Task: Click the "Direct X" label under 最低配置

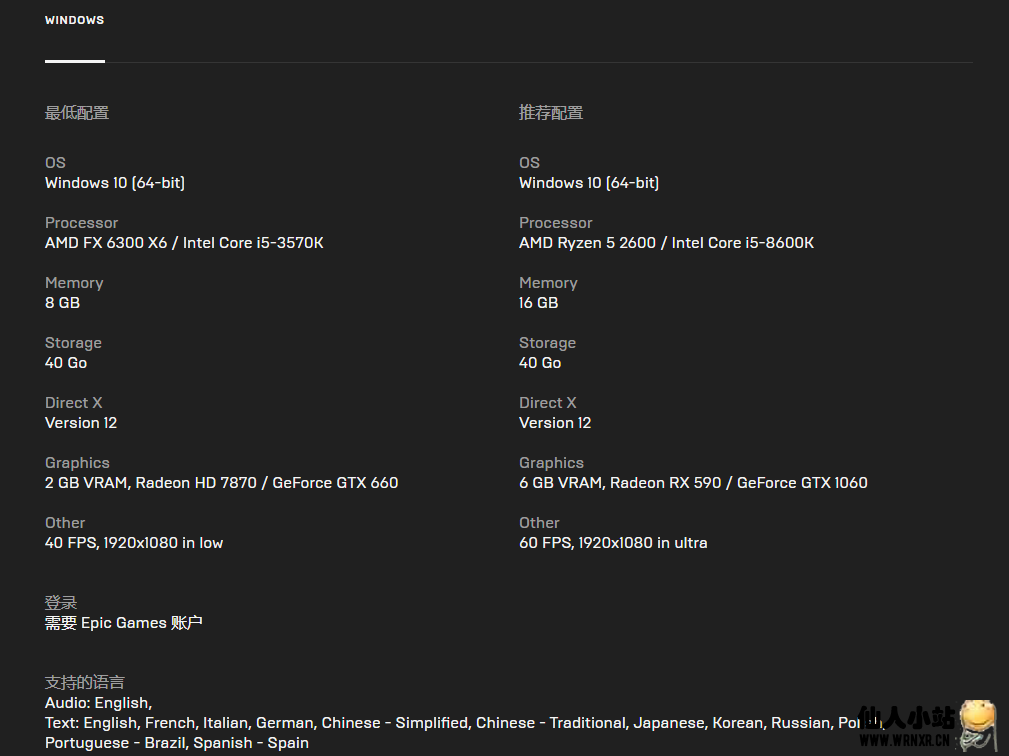Action: (73, 403)
